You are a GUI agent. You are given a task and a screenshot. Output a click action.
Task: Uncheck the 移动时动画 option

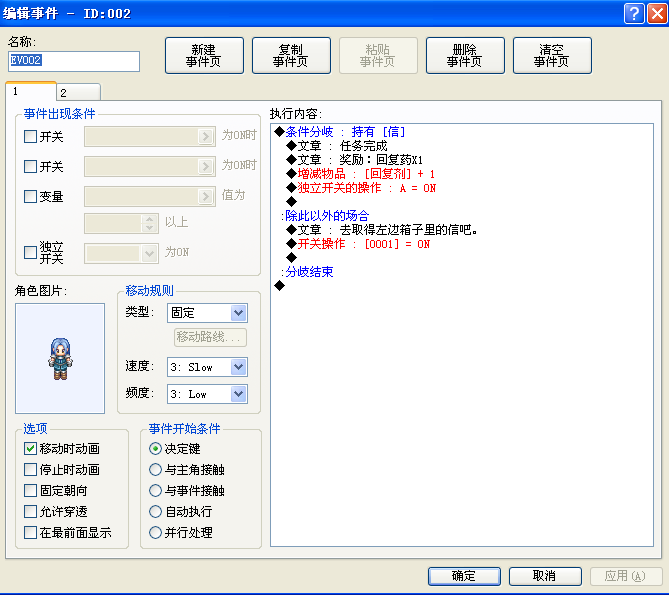30,449
